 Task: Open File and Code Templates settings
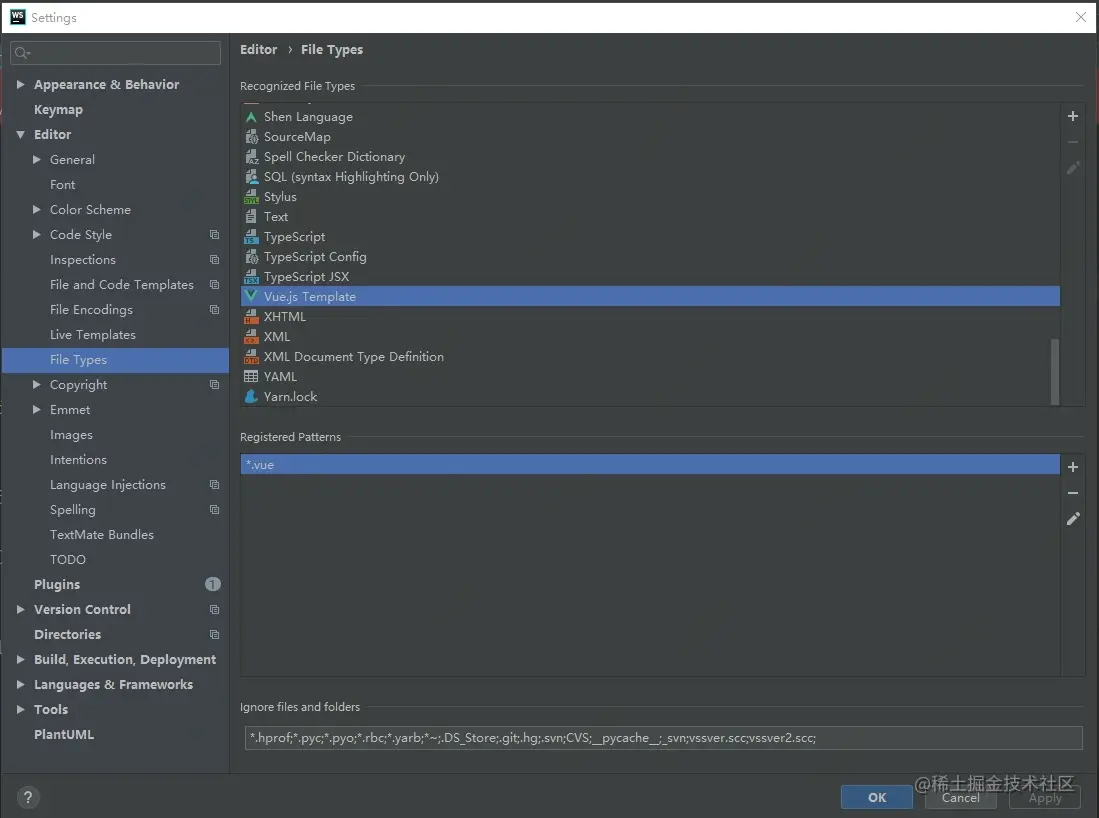[x=121, y=285]
